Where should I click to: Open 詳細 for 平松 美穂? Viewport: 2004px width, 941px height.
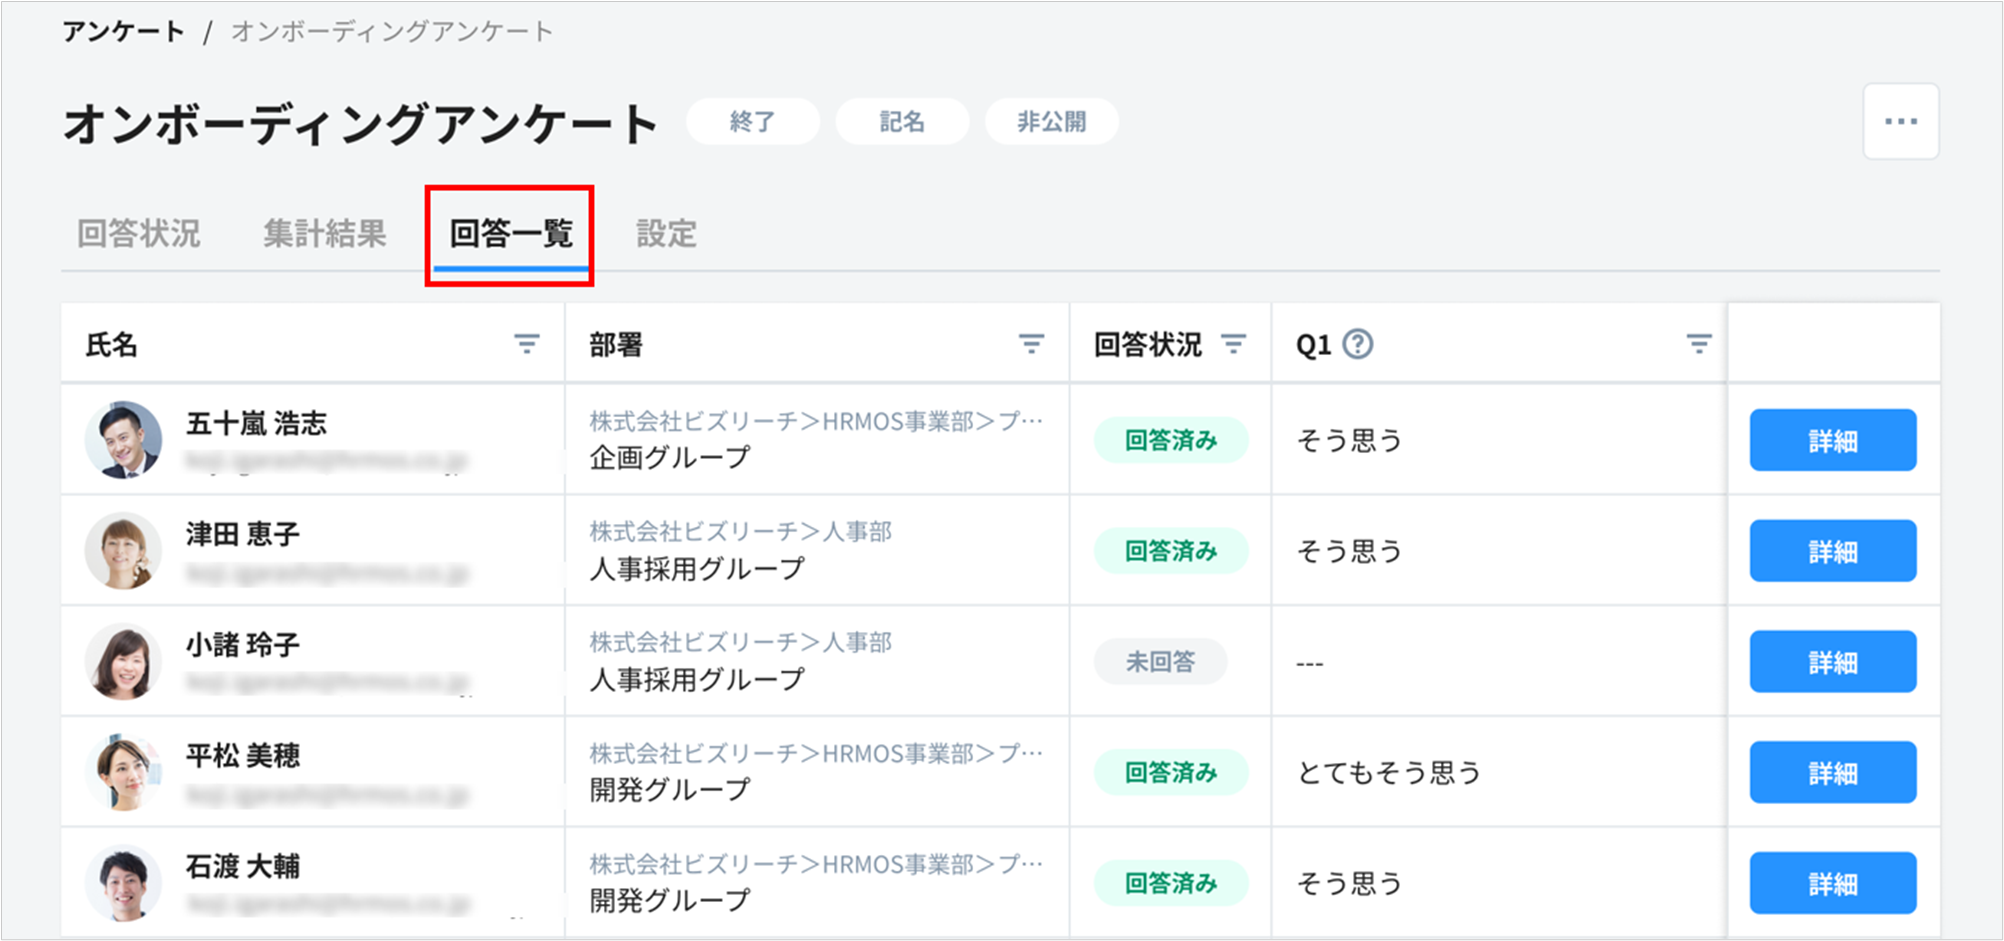click(x=1832, y=773)
